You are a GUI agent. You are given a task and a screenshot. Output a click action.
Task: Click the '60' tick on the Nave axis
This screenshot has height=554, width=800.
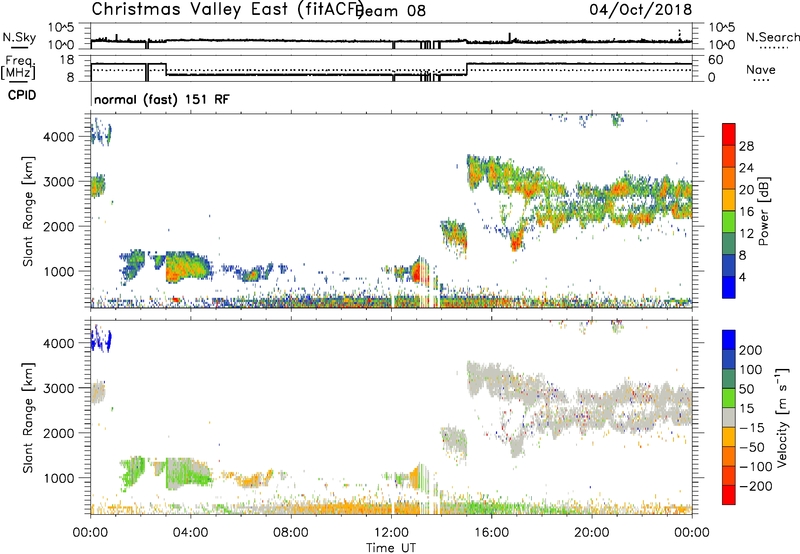716,60
